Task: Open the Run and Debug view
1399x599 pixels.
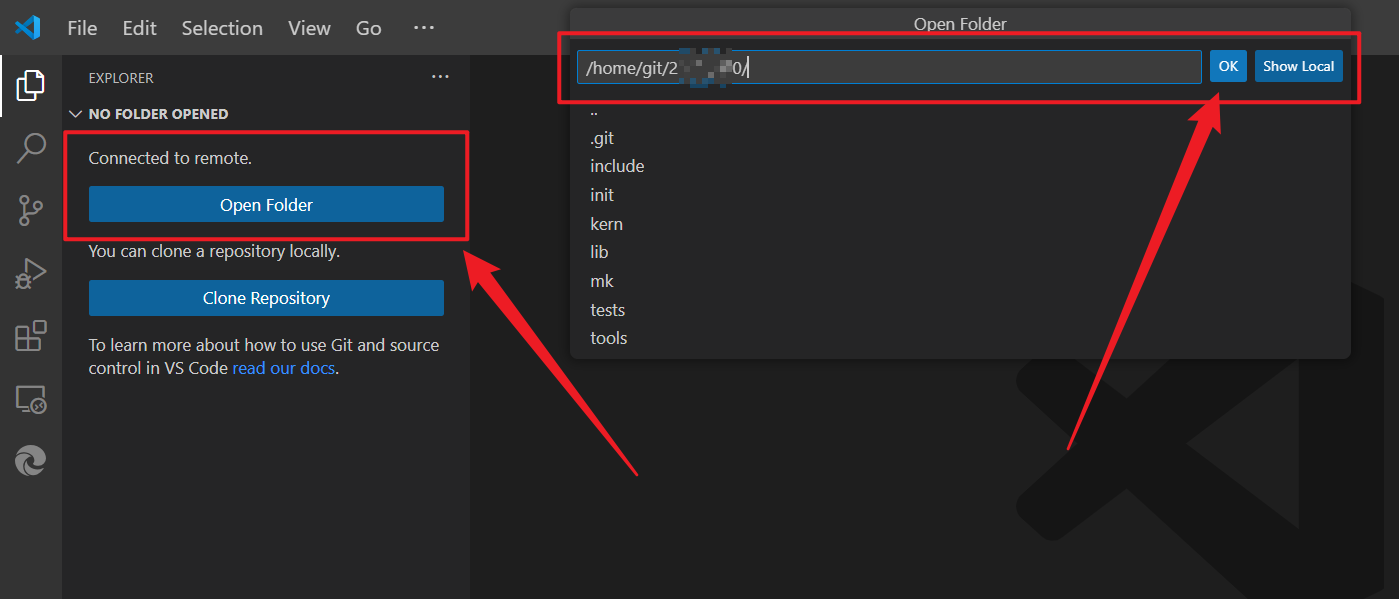Action: click(30, 273)
